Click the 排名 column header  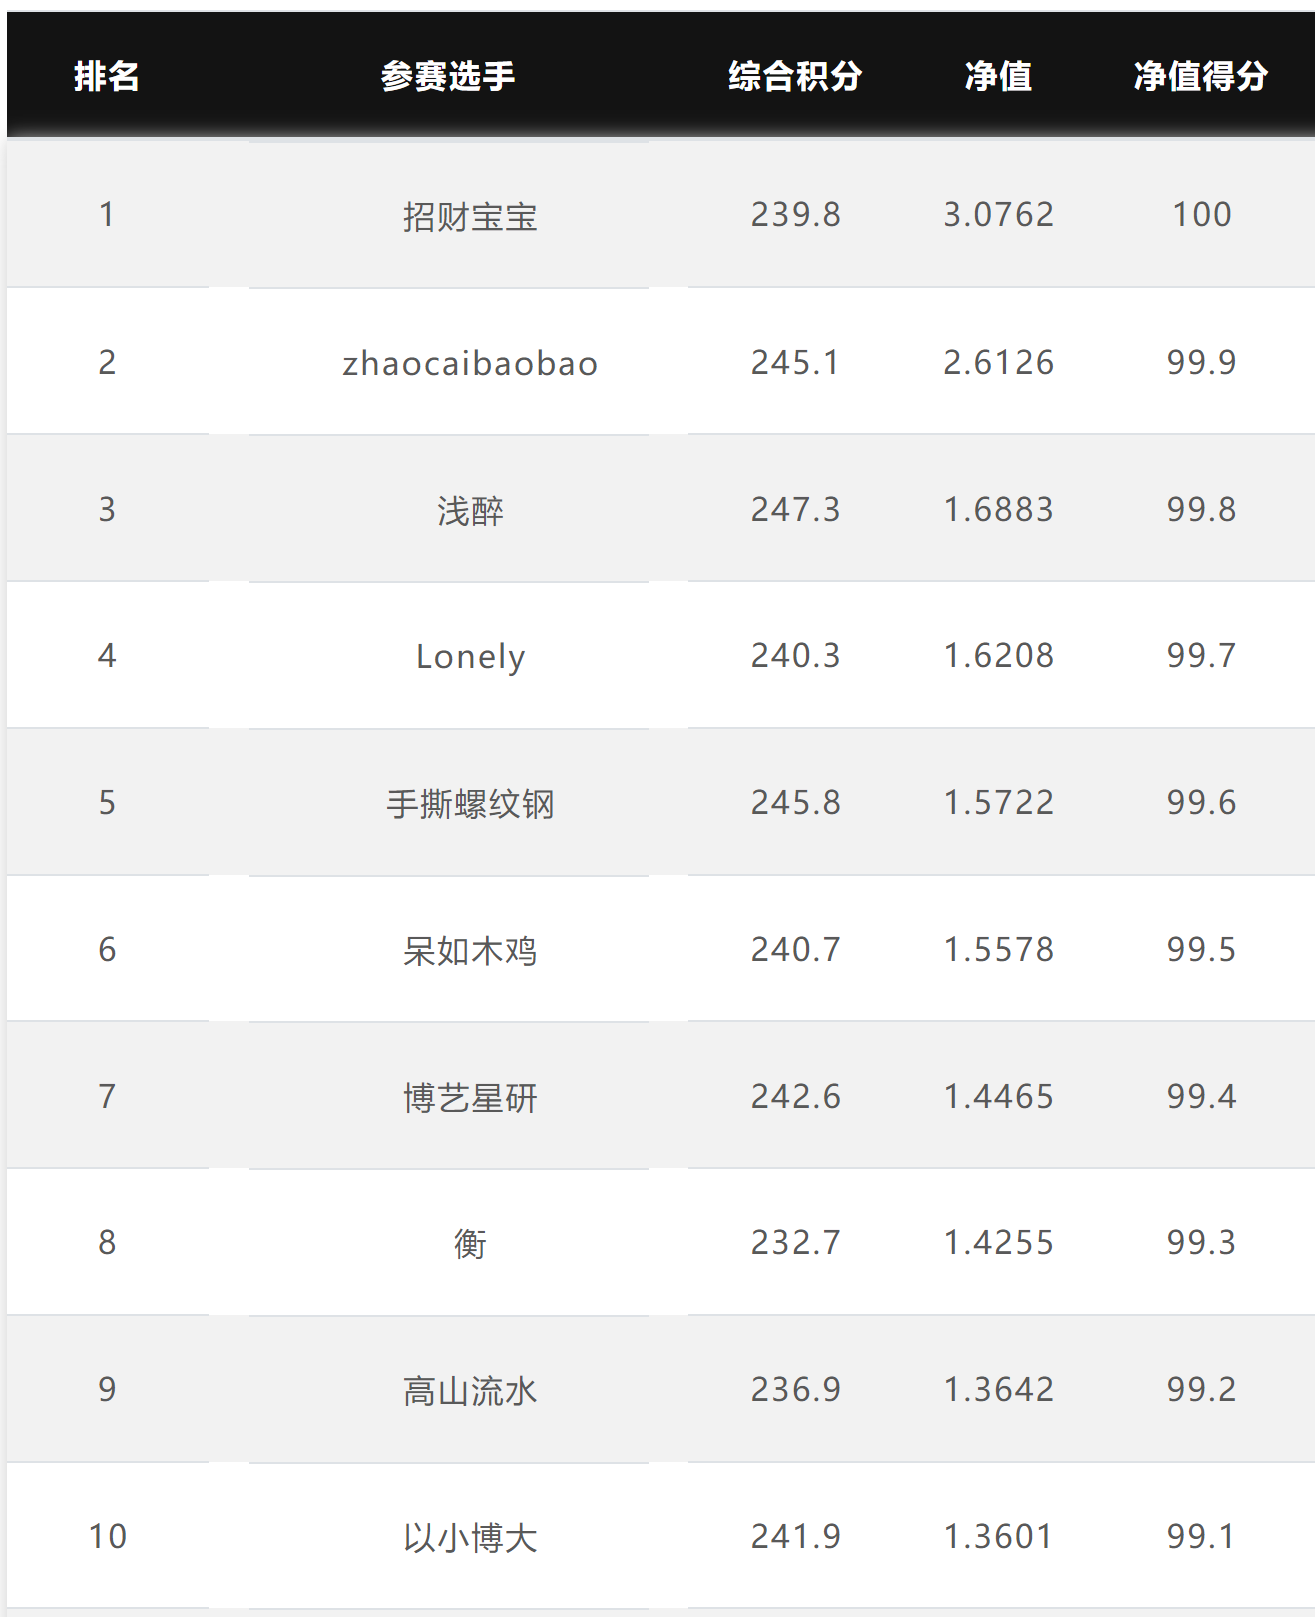(107, 76)
